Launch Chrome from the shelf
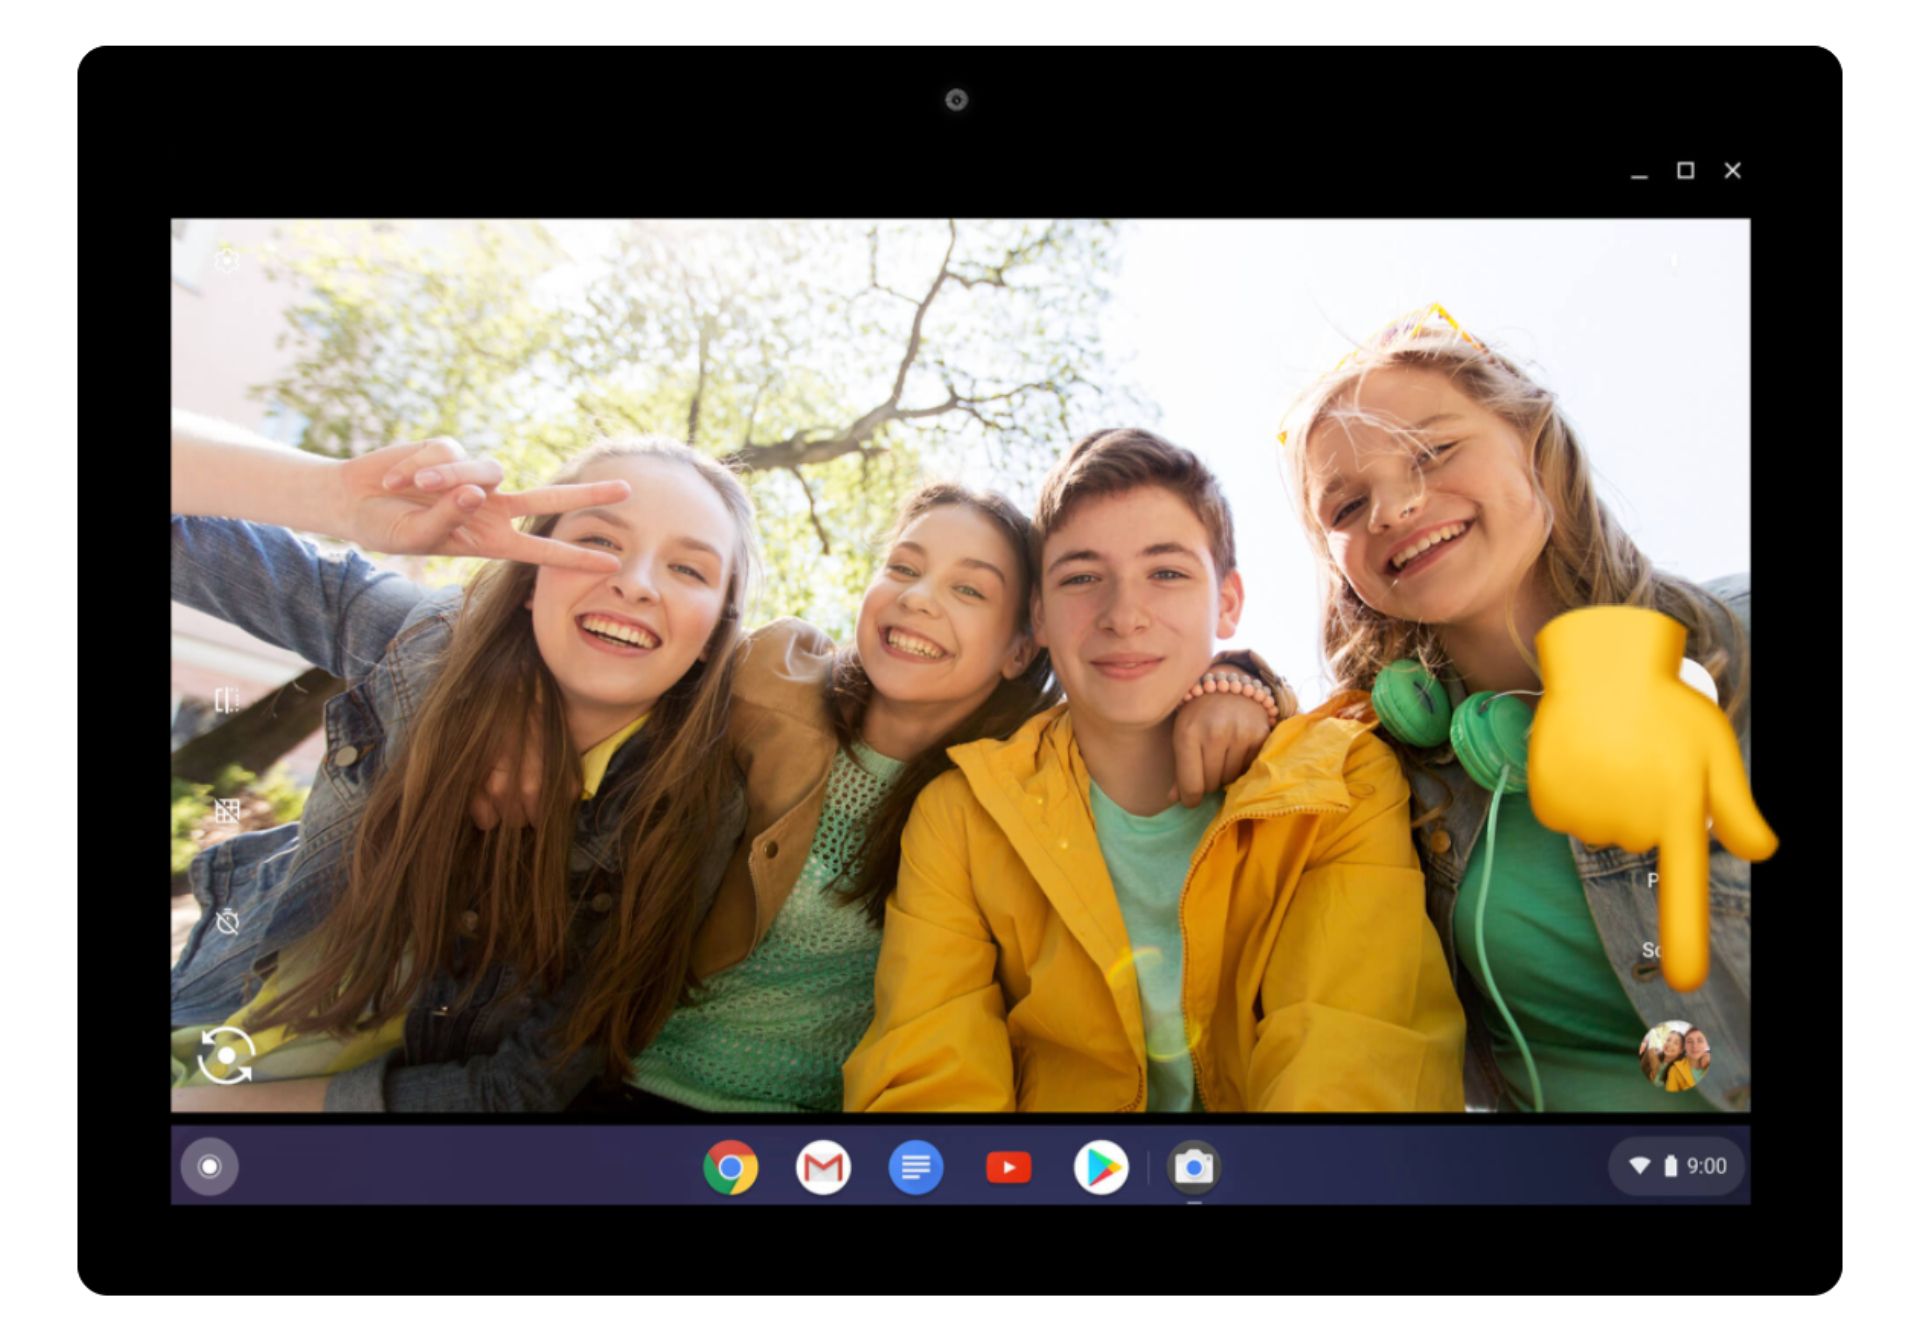 (x=730, y=1167)
